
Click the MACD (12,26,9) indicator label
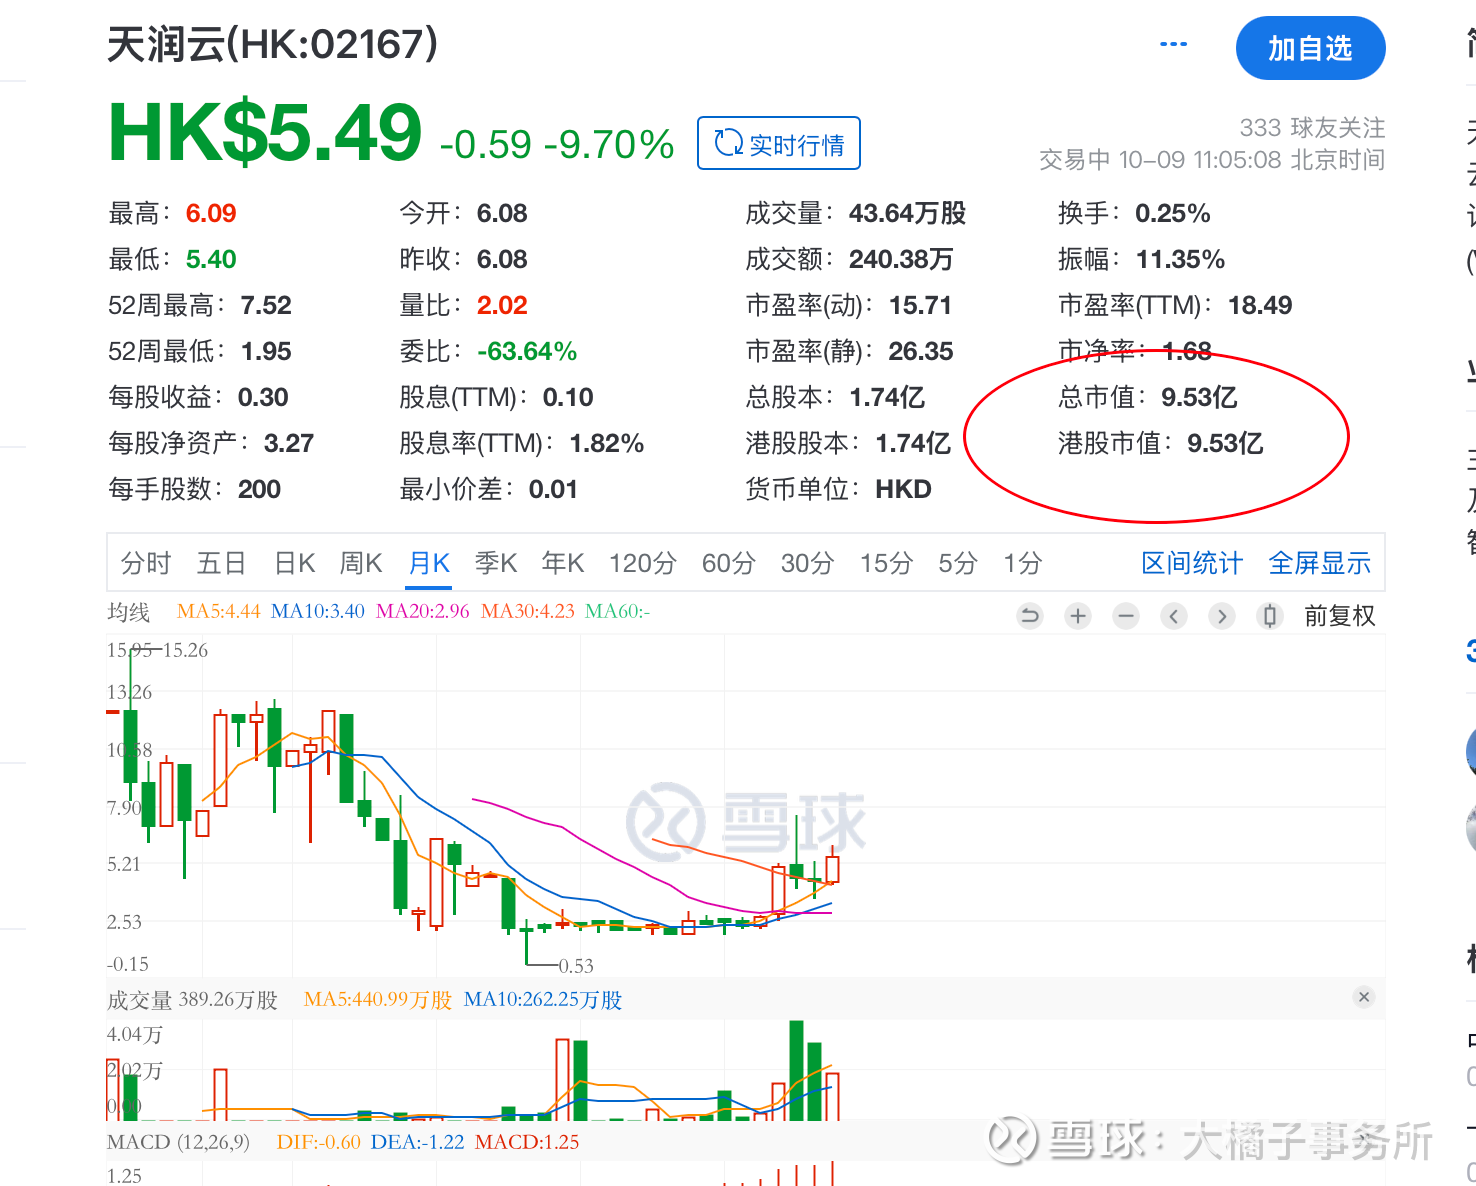(178, 1142)
